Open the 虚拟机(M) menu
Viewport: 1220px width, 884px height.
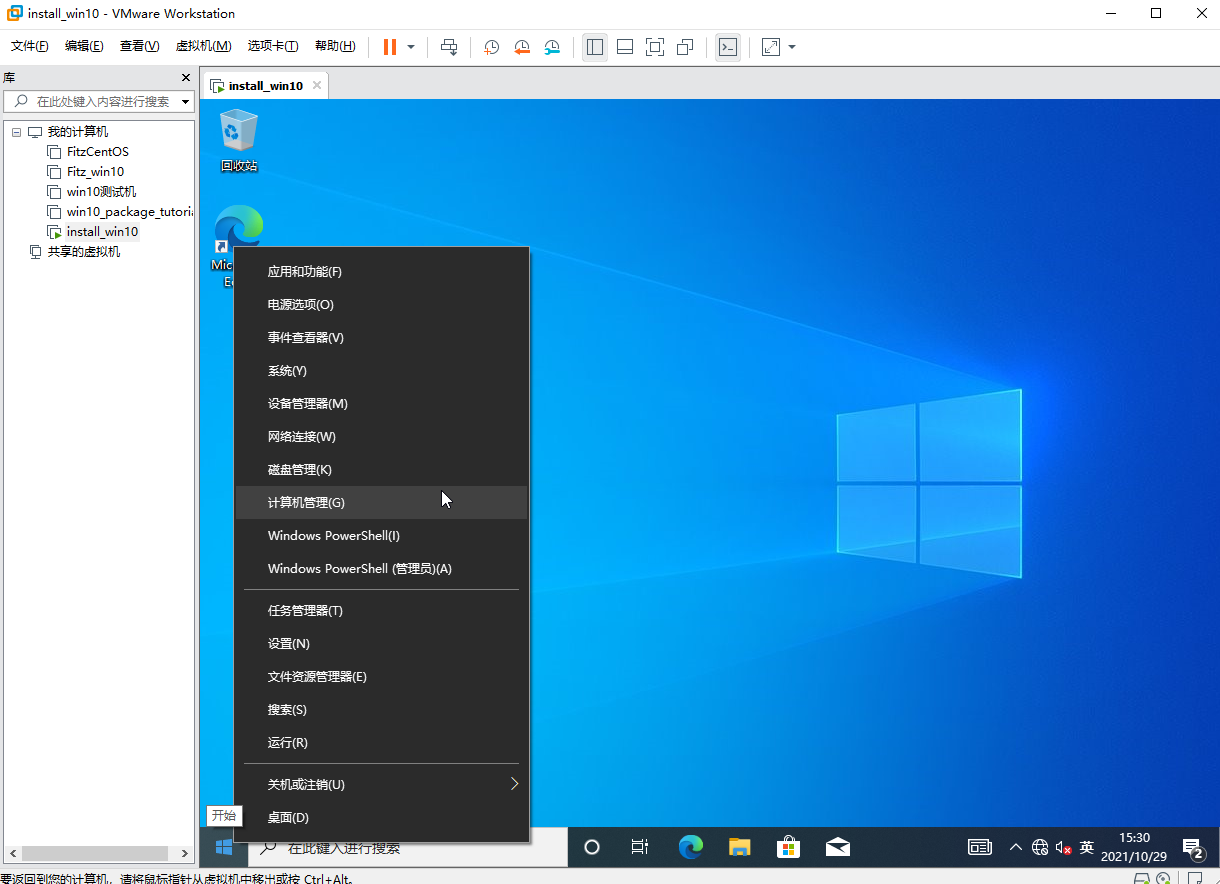click(x=203, y=46)
